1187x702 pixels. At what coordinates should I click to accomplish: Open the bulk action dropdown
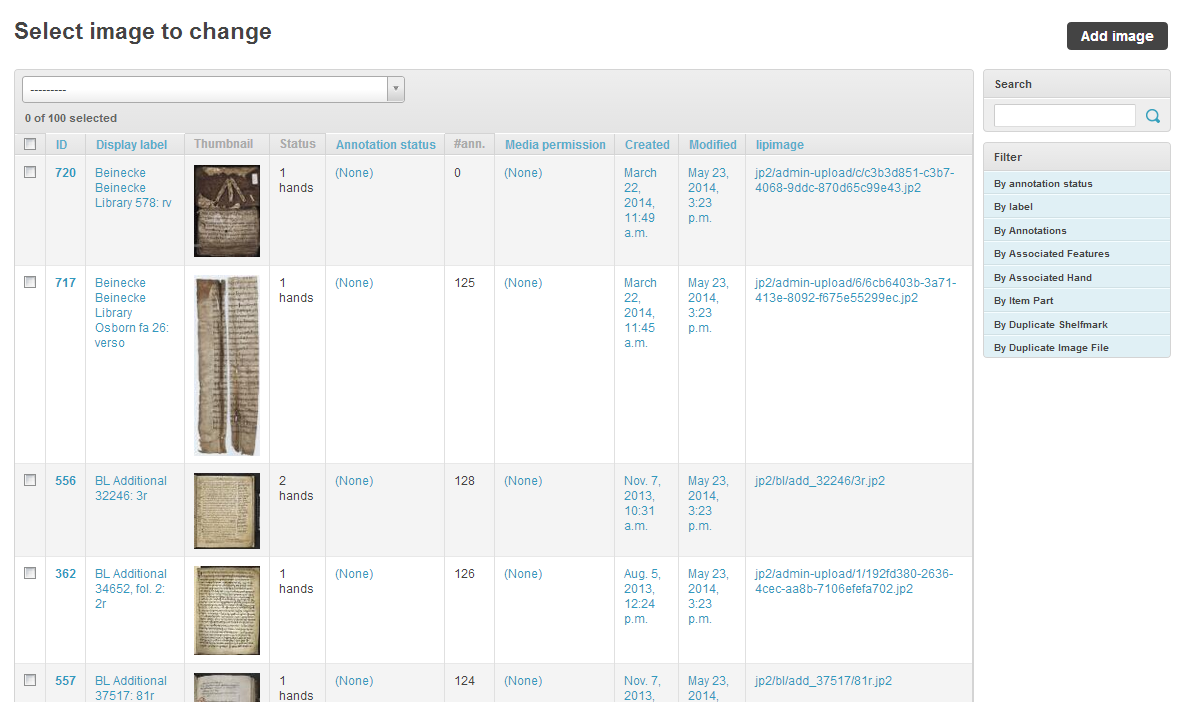(x=213, y=89)
